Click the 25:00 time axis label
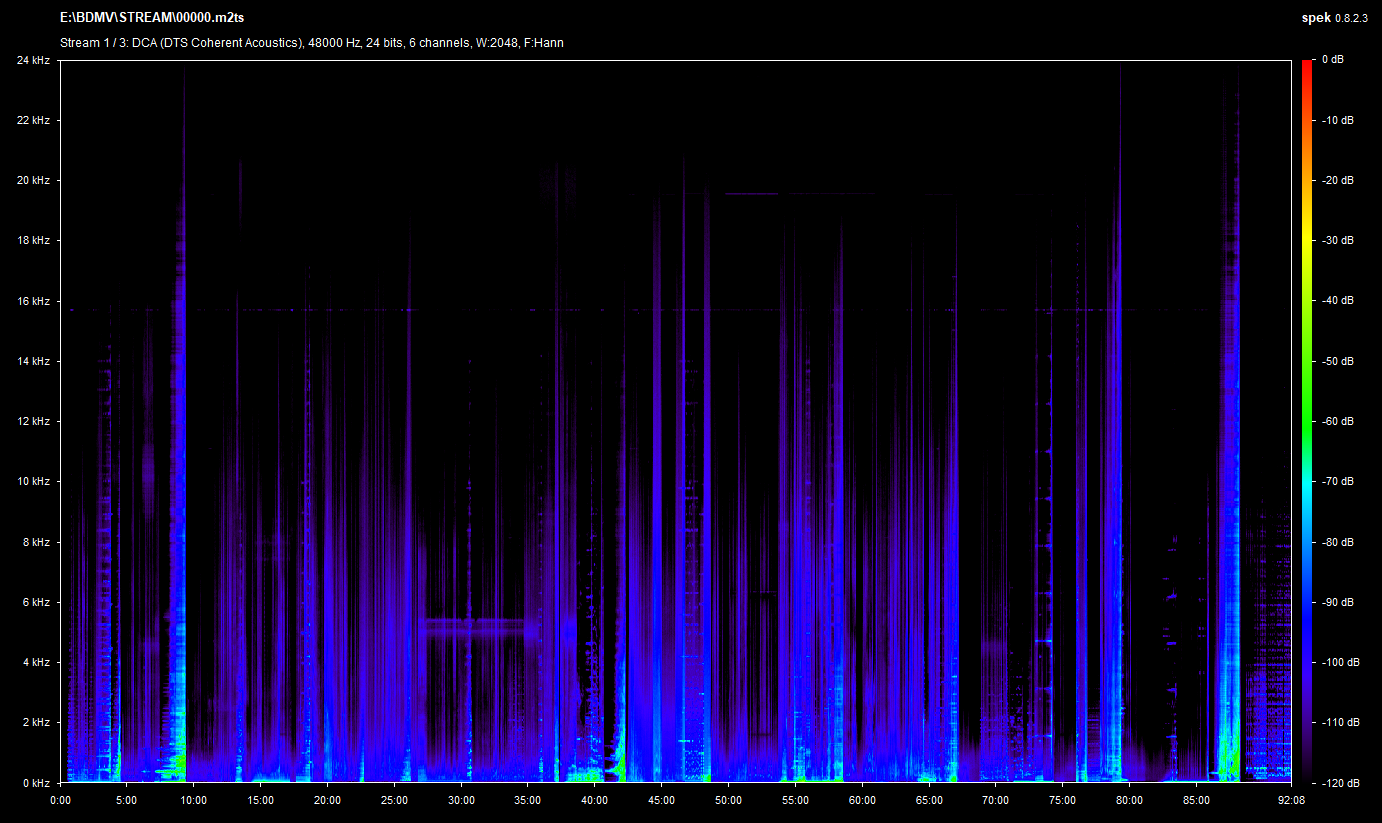 point(394,800)
